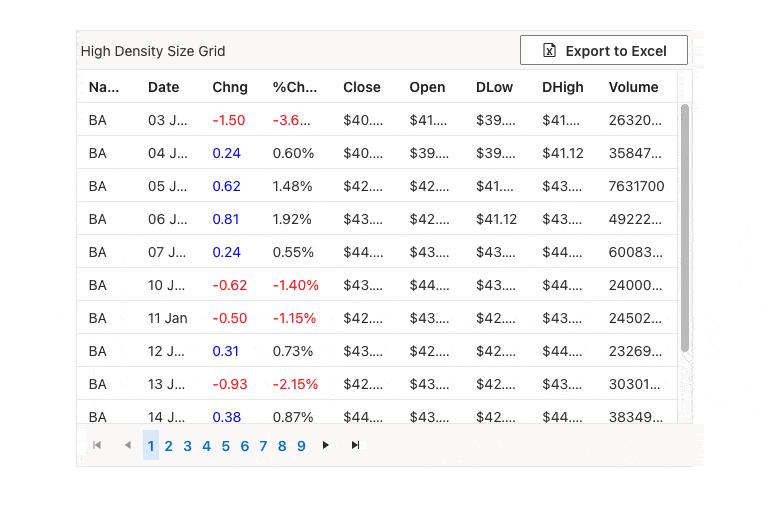Open page 2 in the pager
Viewport: 770px width, 527px height.
click(168, 446)
